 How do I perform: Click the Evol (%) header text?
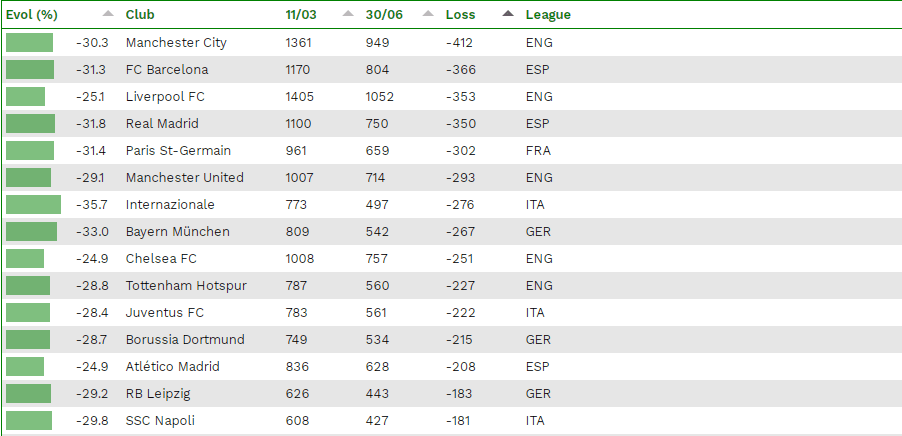32,15
